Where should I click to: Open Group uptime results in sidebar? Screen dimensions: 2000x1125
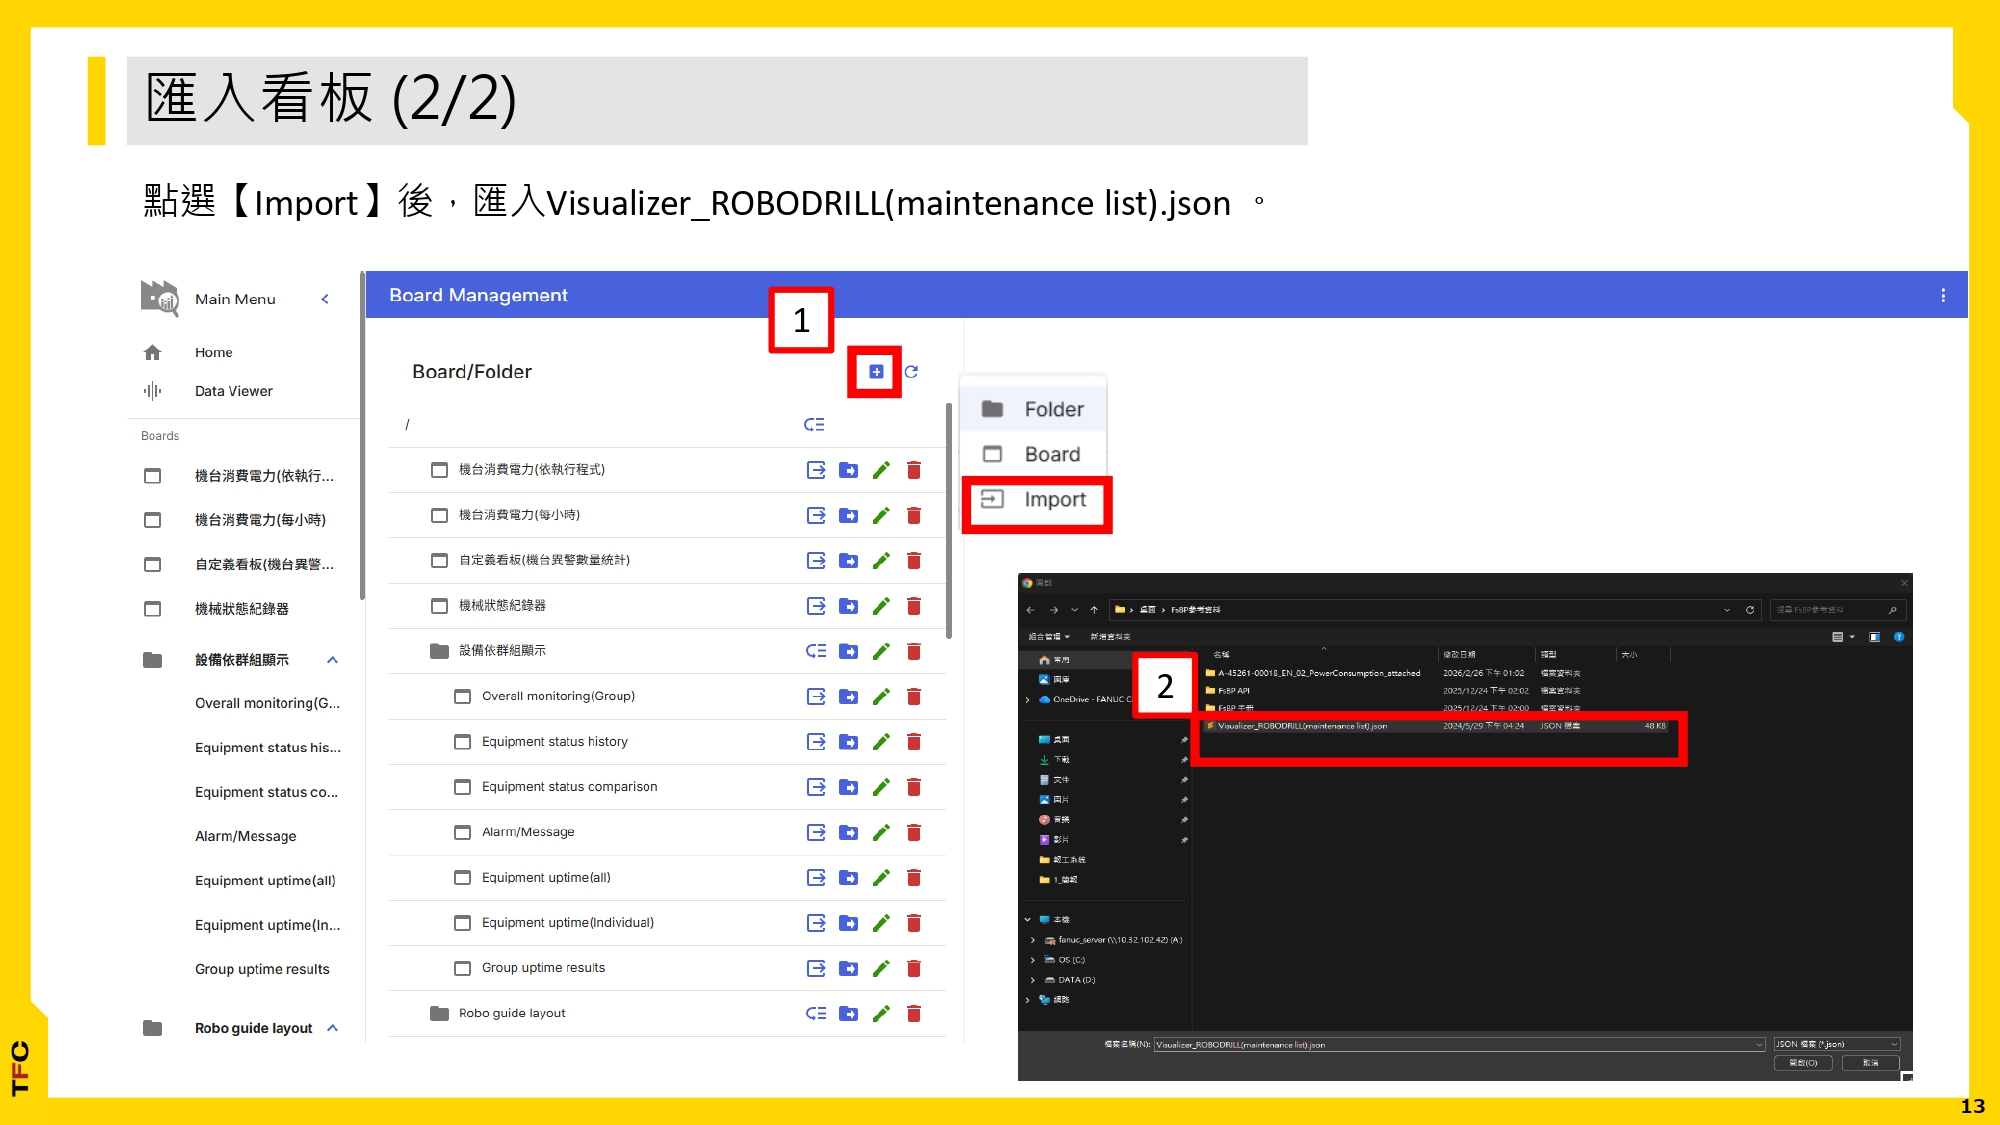tap(262, 969)
